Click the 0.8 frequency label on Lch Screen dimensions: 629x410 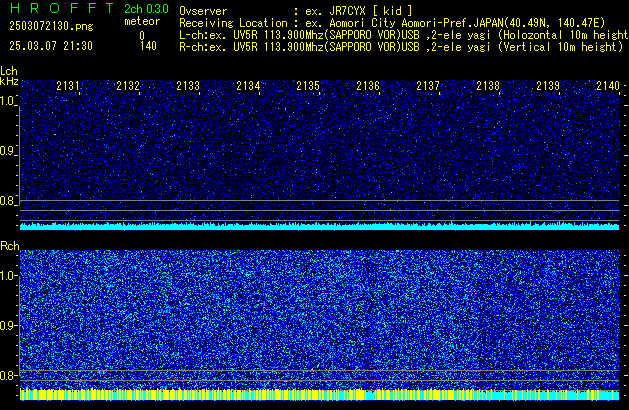8,201
